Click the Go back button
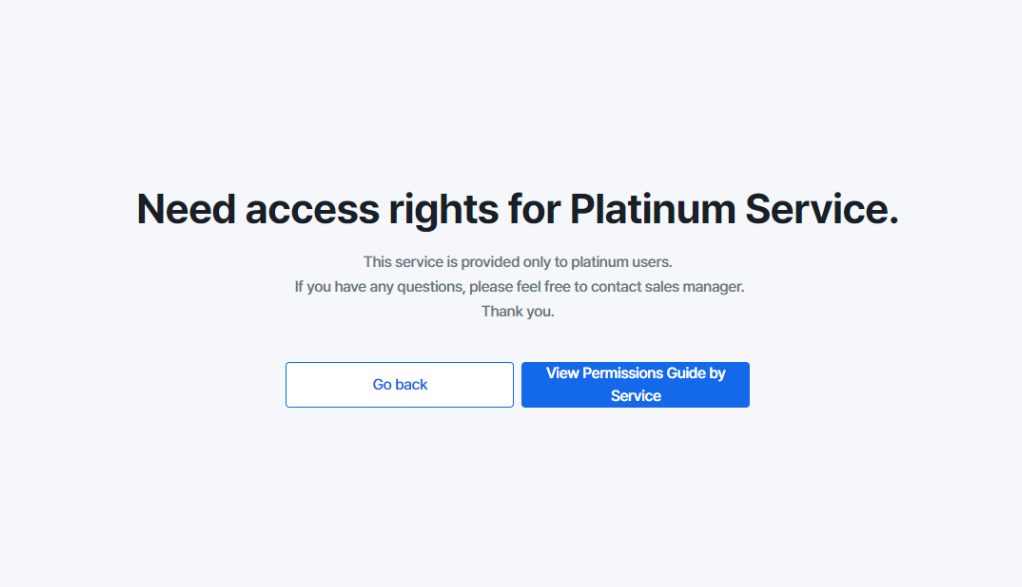Image resolution: width=1022 pixels, height=587 pixels. click(400, 385)
